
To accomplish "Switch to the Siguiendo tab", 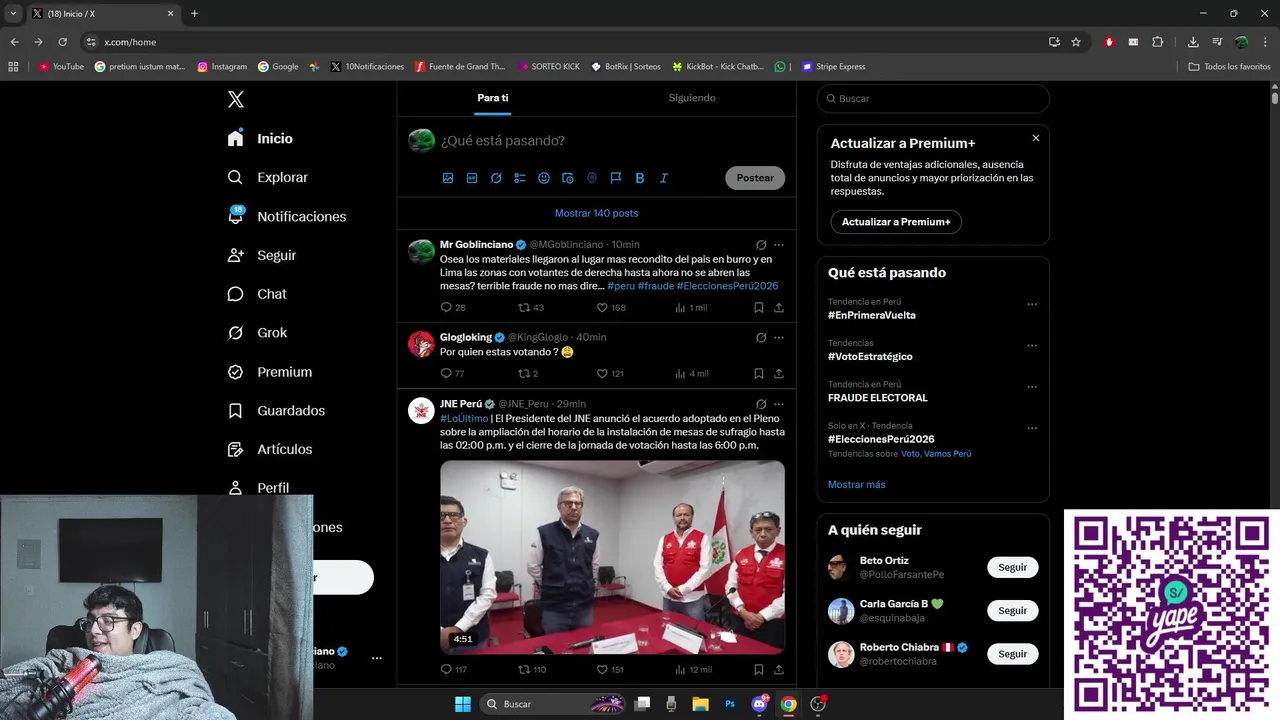I will [x=692, y=98].
